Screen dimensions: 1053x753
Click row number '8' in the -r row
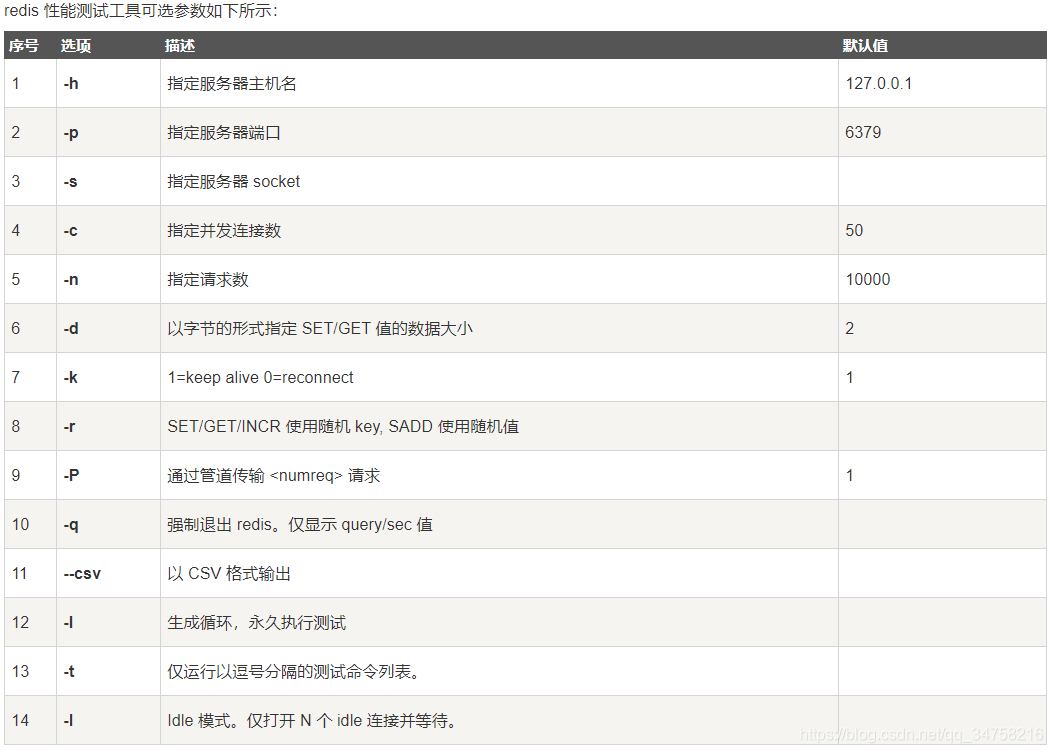(x=15, y=427)
